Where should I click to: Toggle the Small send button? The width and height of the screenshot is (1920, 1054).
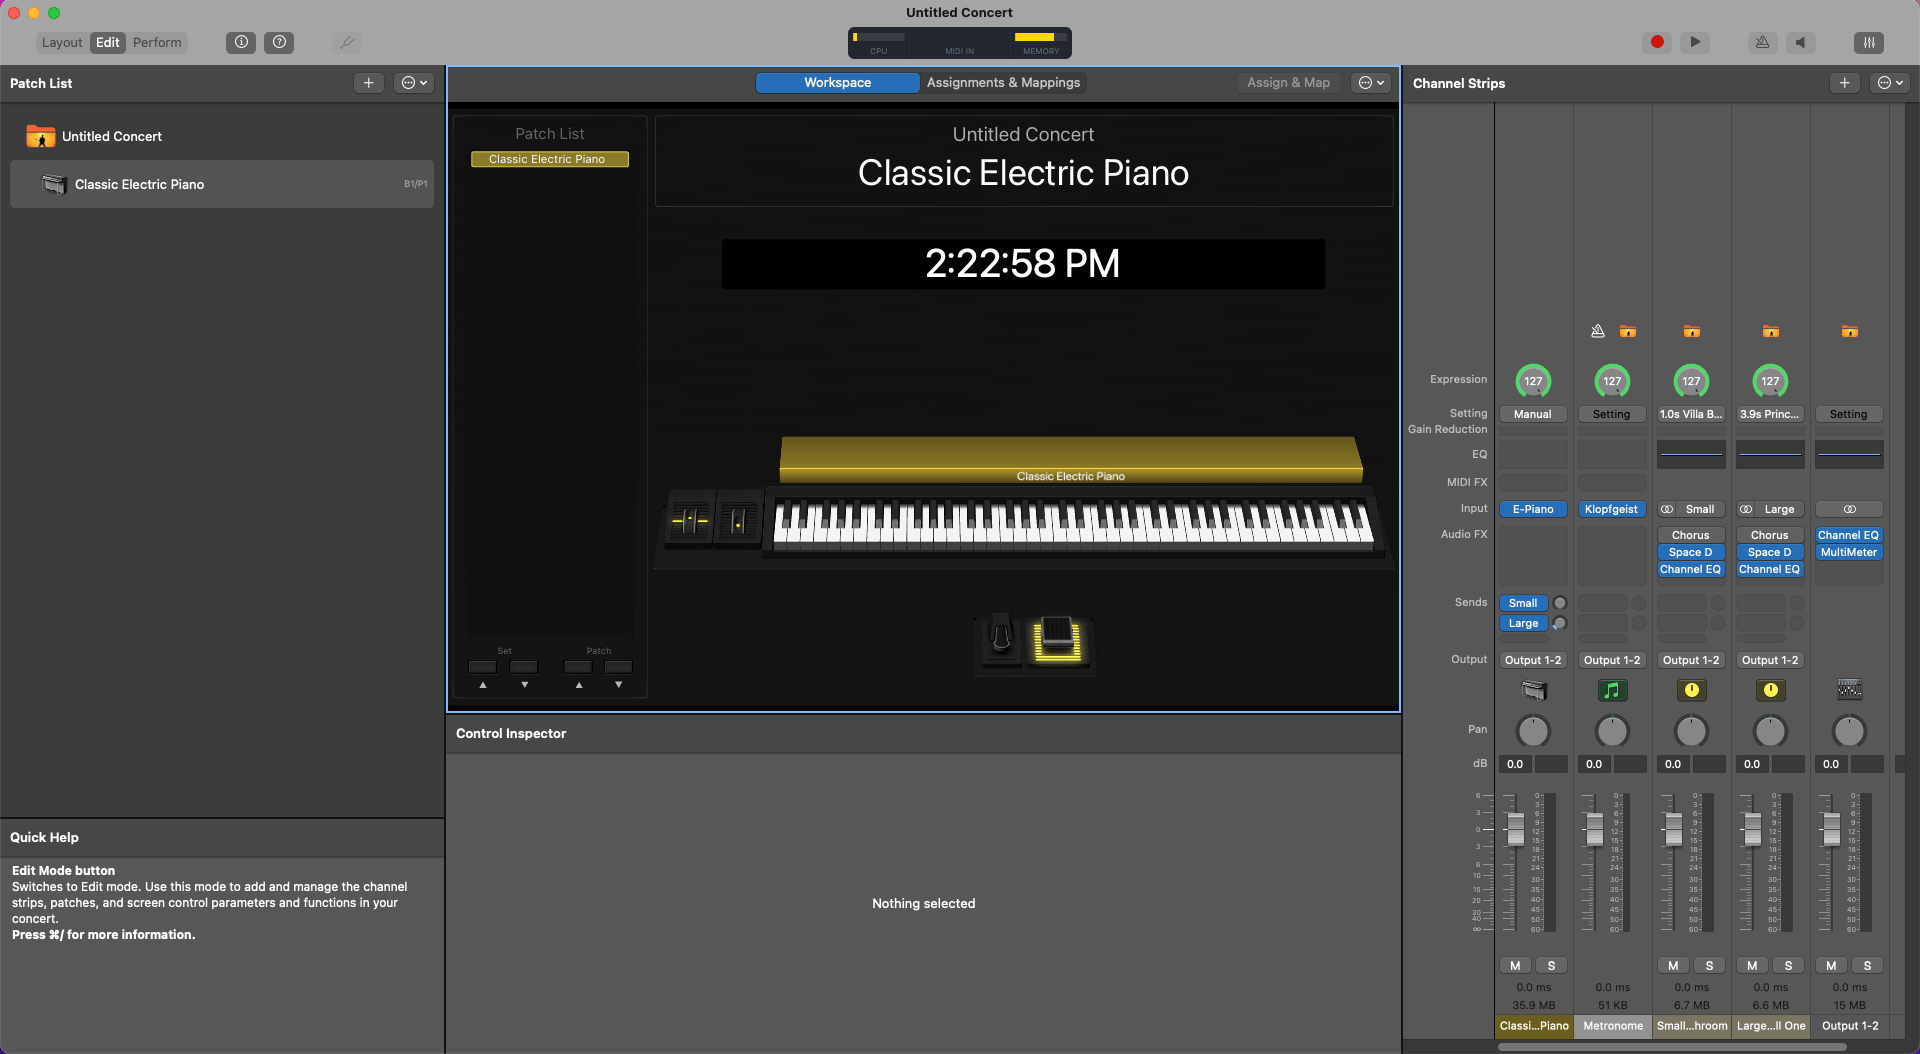(1523, 603)
